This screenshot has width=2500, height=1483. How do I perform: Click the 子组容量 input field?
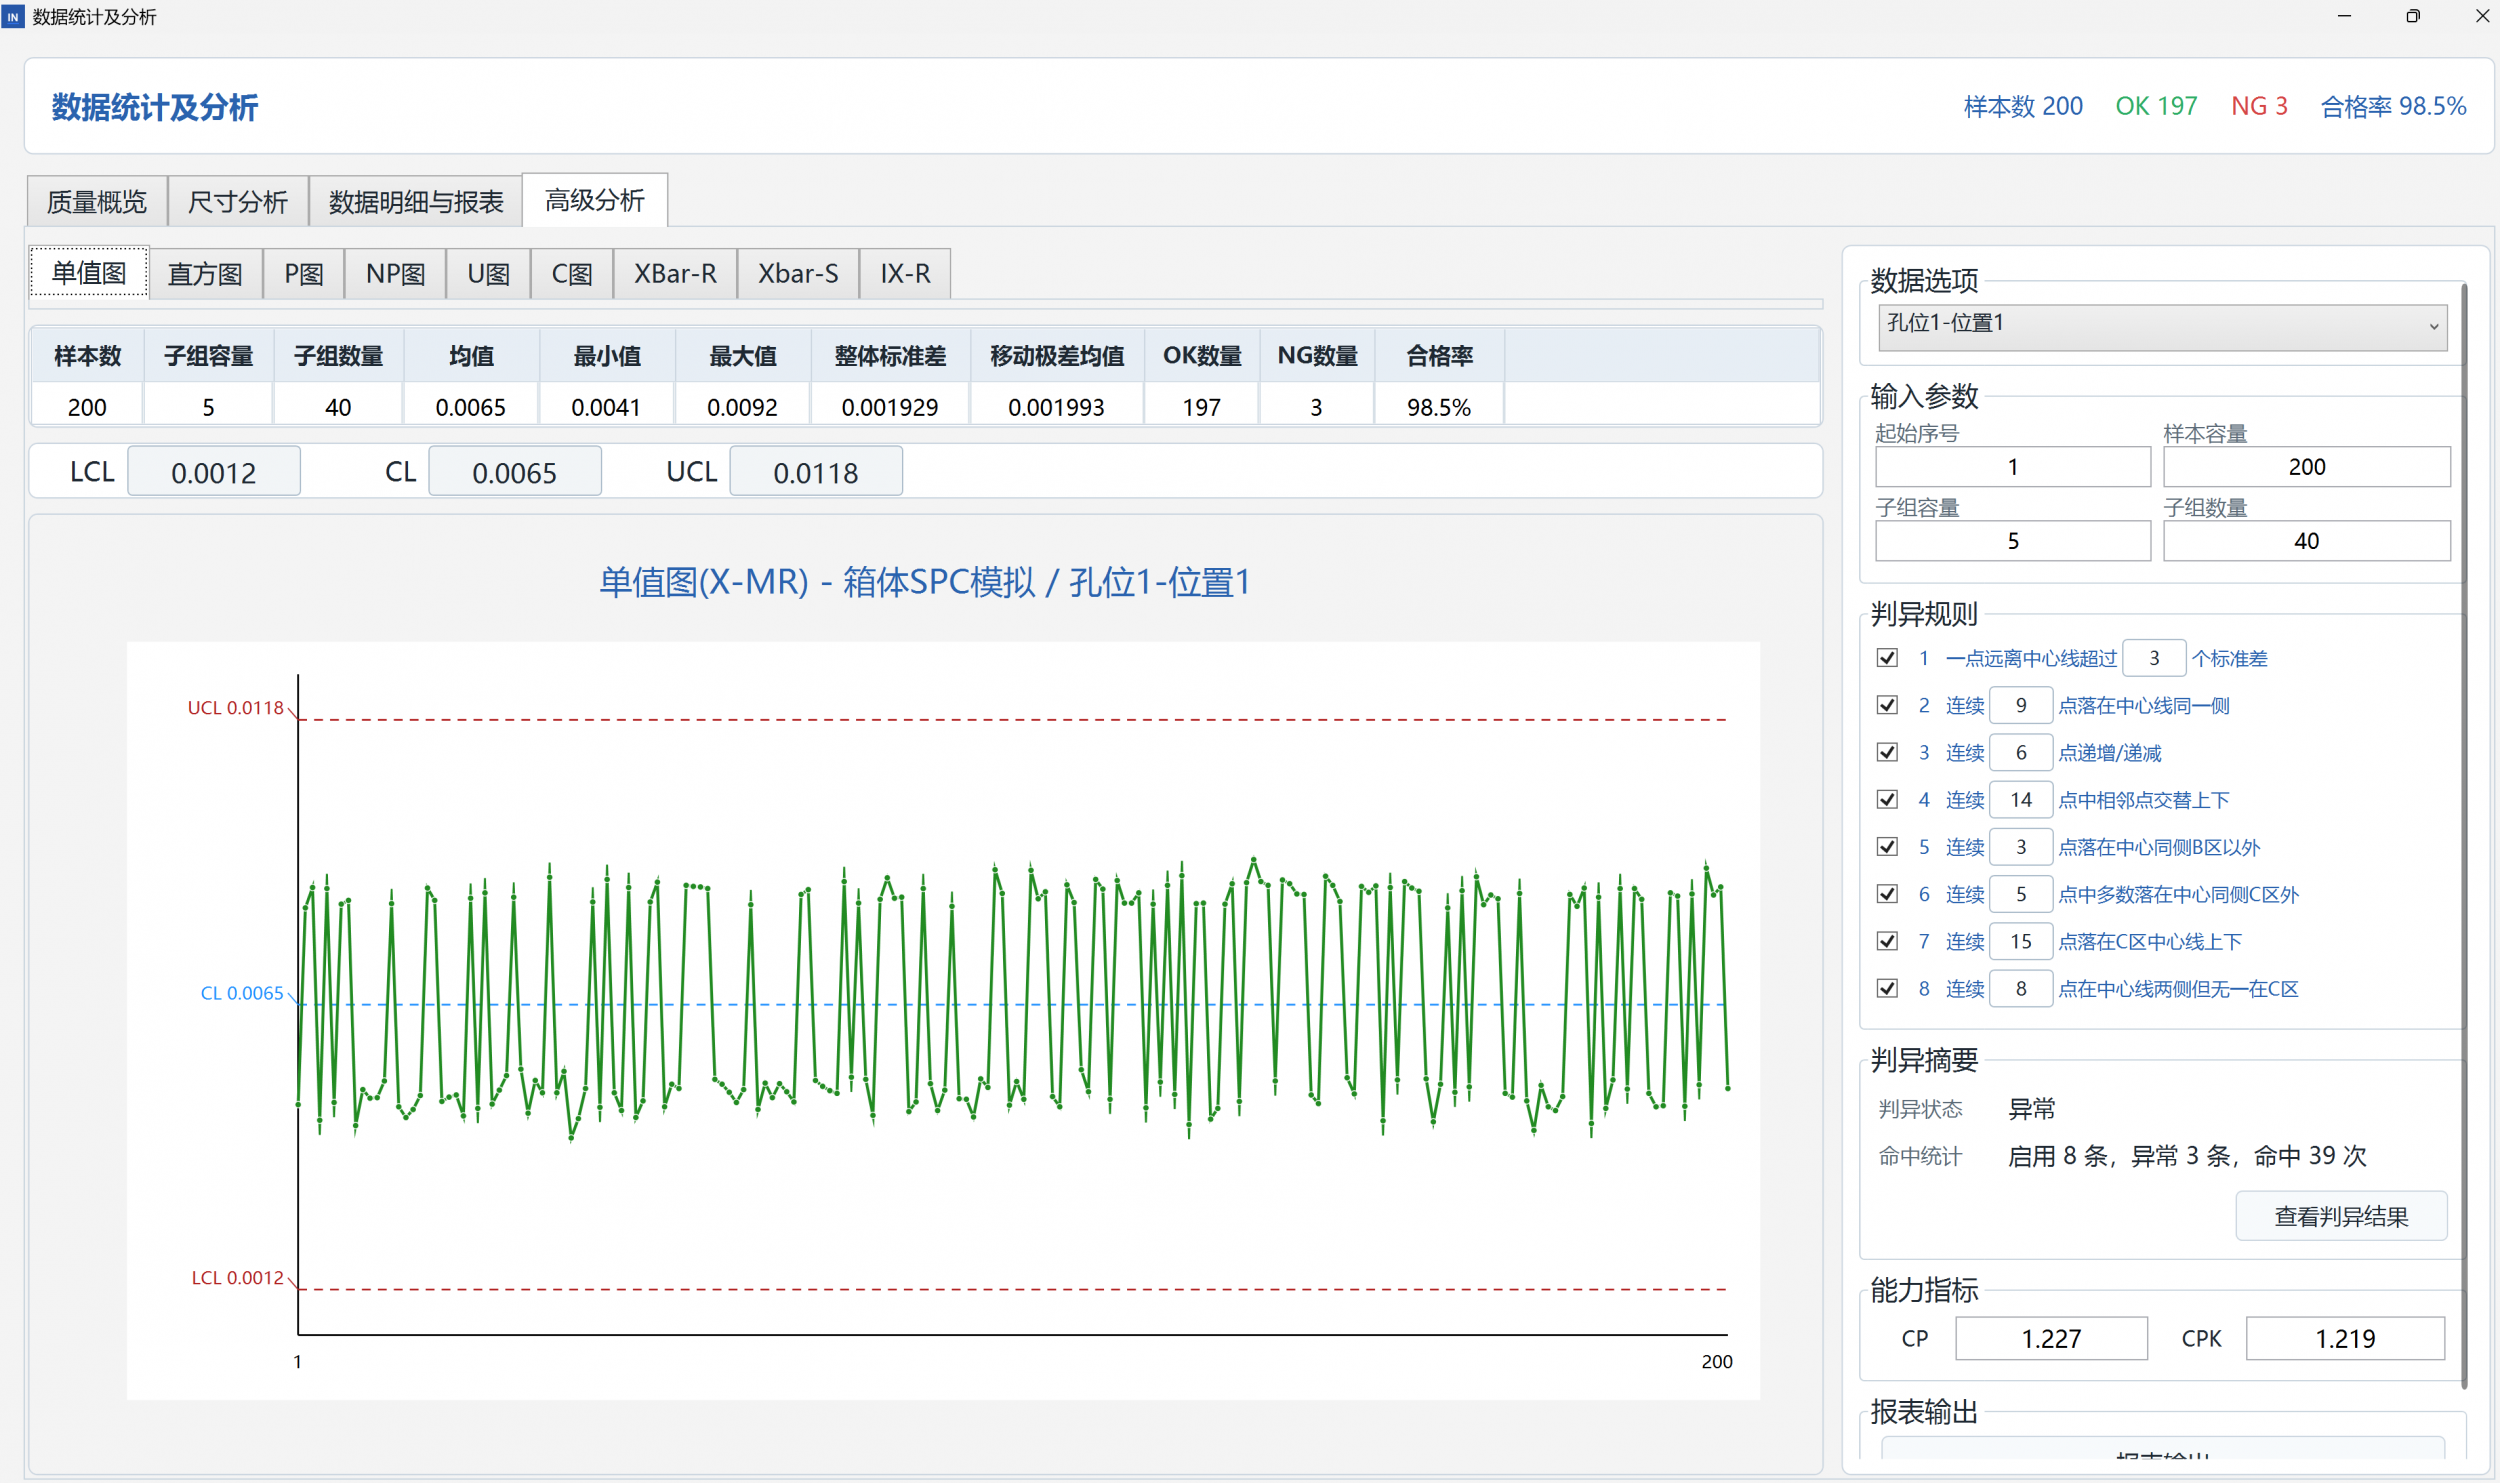(2012, 541)
